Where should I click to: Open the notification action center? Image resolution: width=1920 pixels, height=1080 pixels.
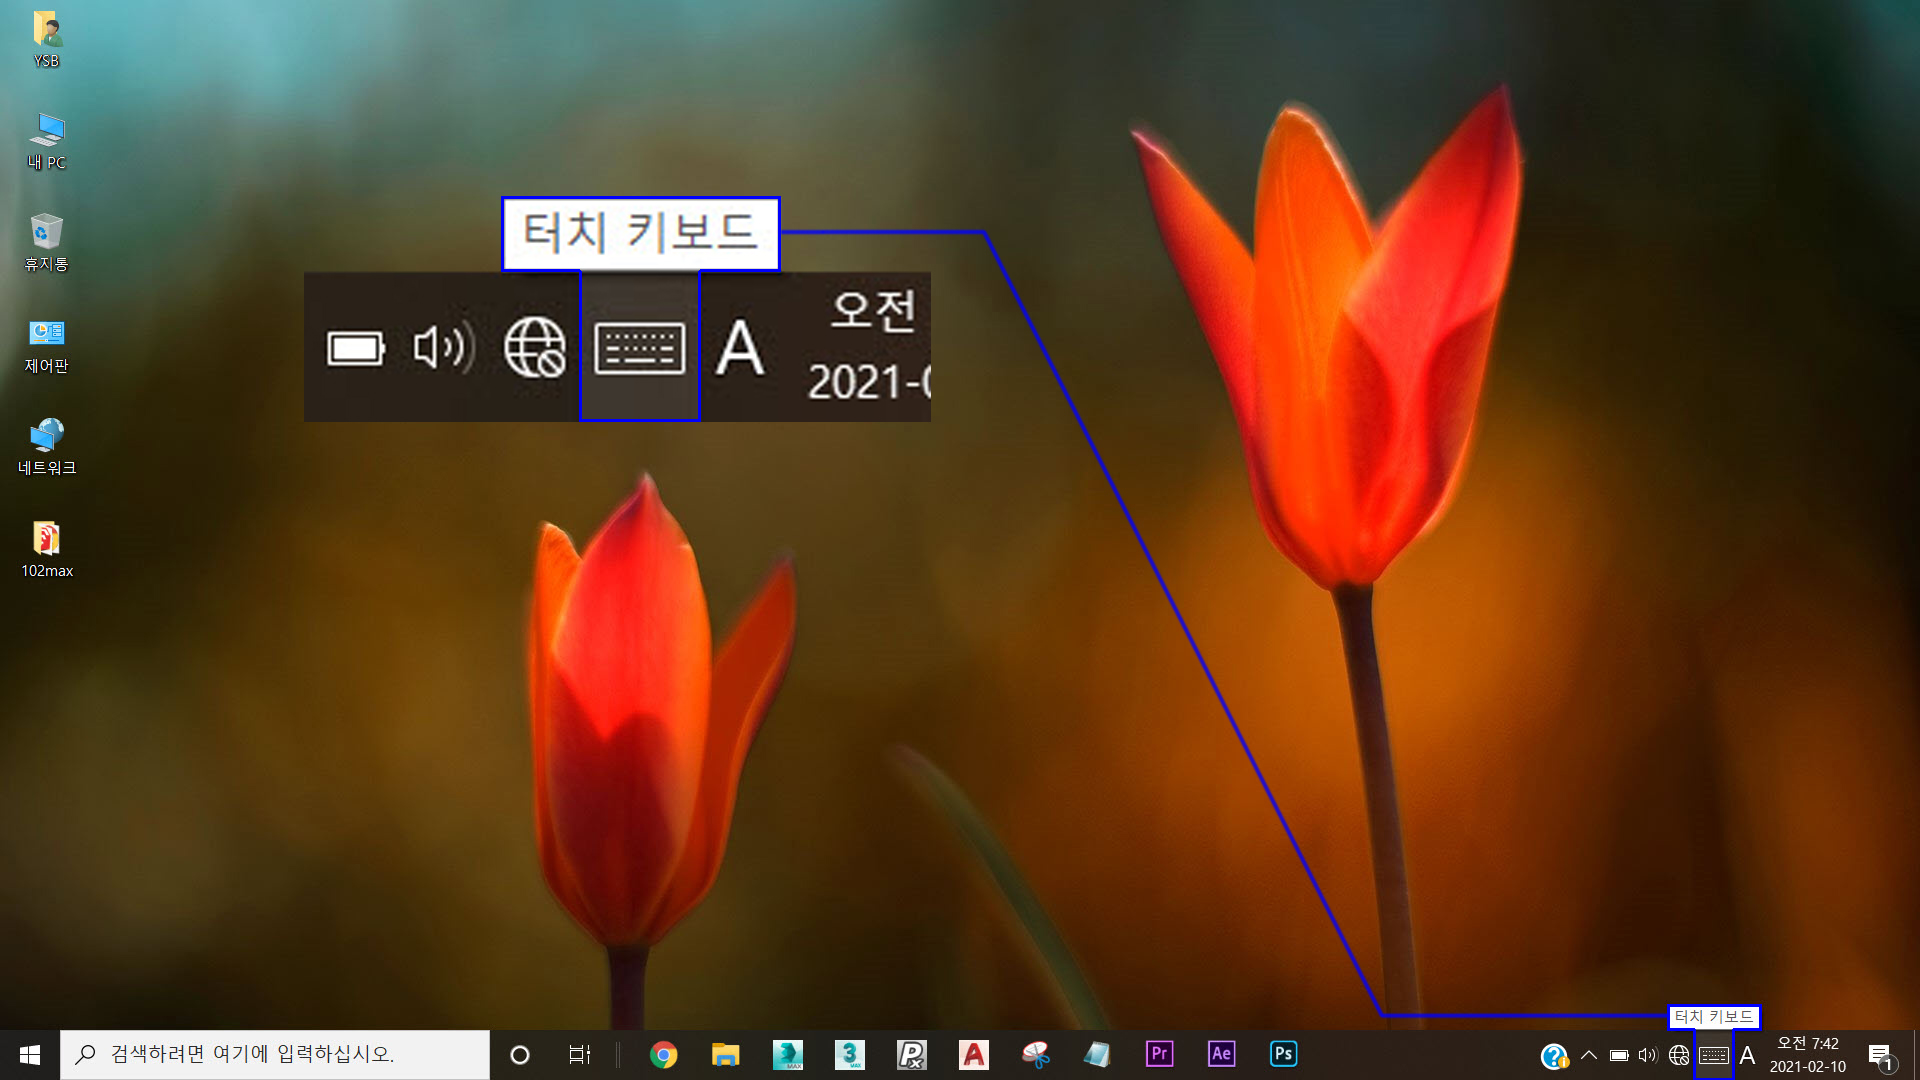(1881, 1056)
